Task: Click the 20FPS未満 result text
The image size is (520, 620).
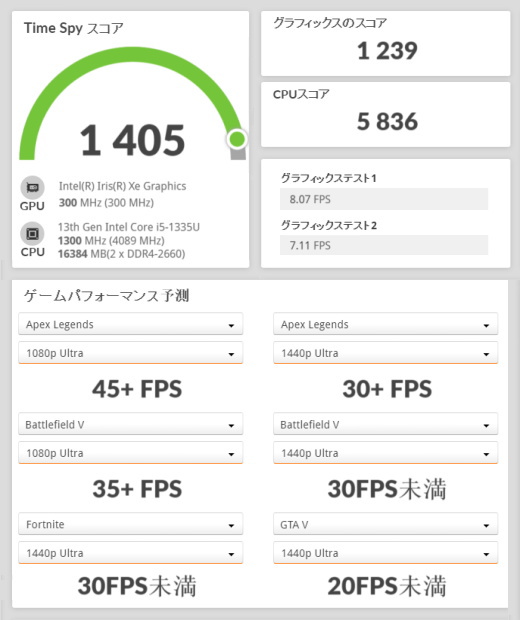Action: point(387,586)
